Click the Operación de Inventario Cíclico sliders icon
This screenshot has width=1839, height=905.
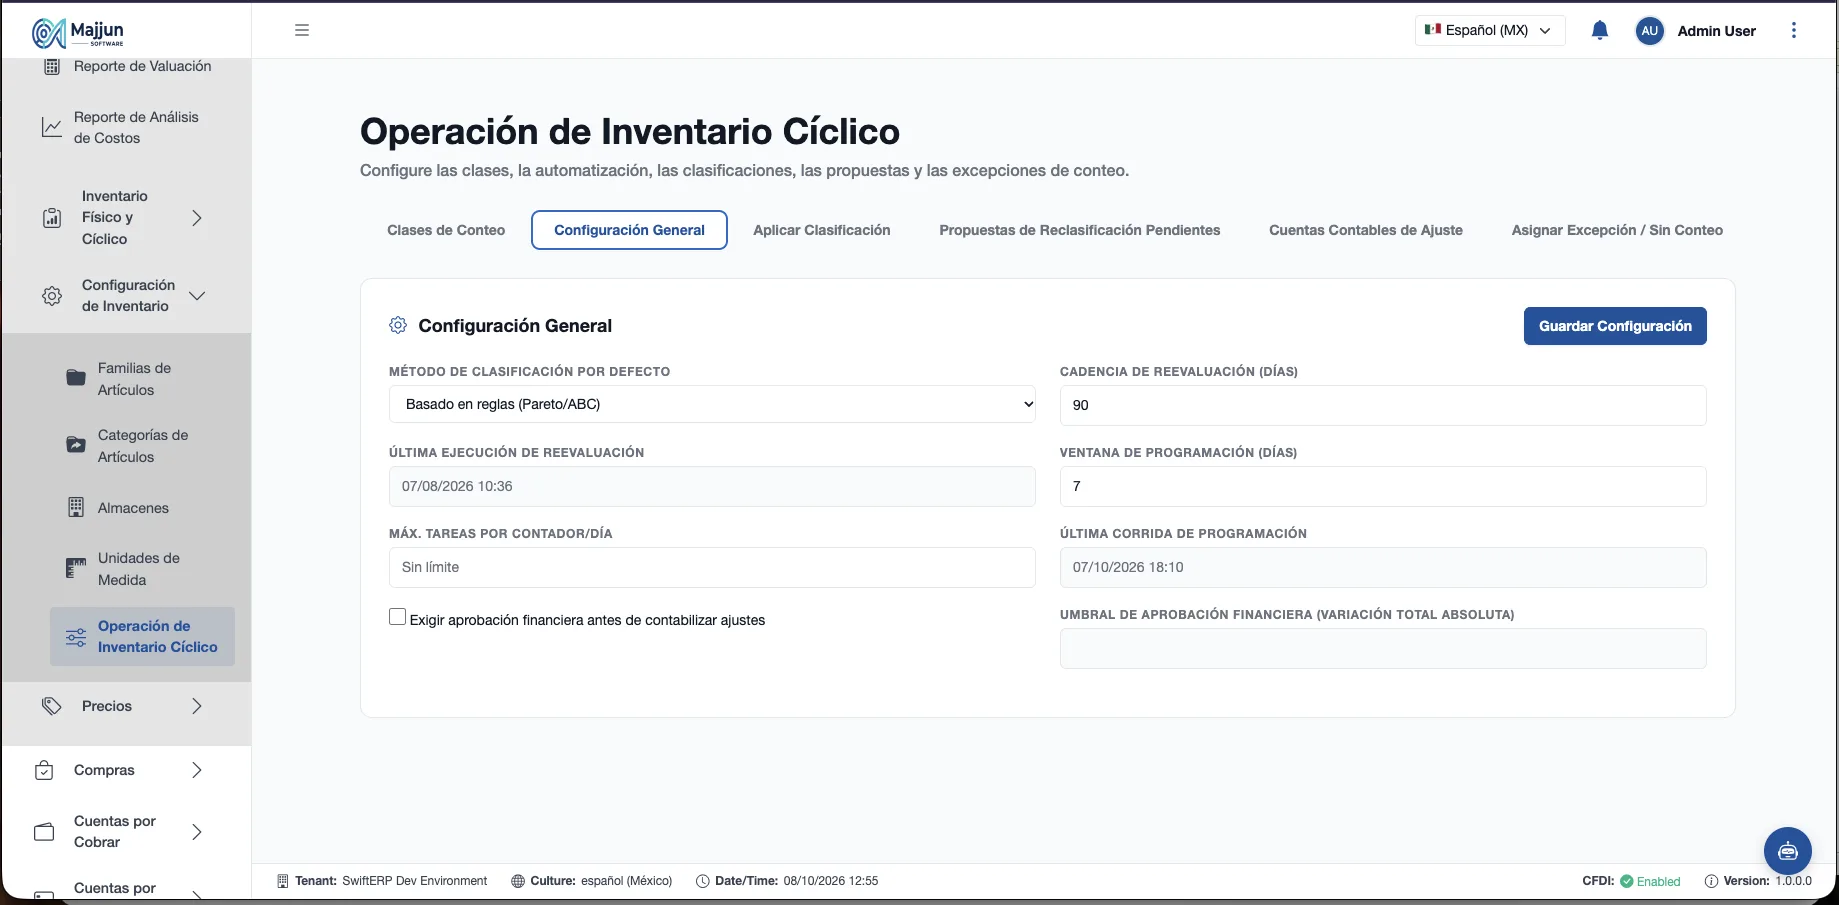pos(76,637)
